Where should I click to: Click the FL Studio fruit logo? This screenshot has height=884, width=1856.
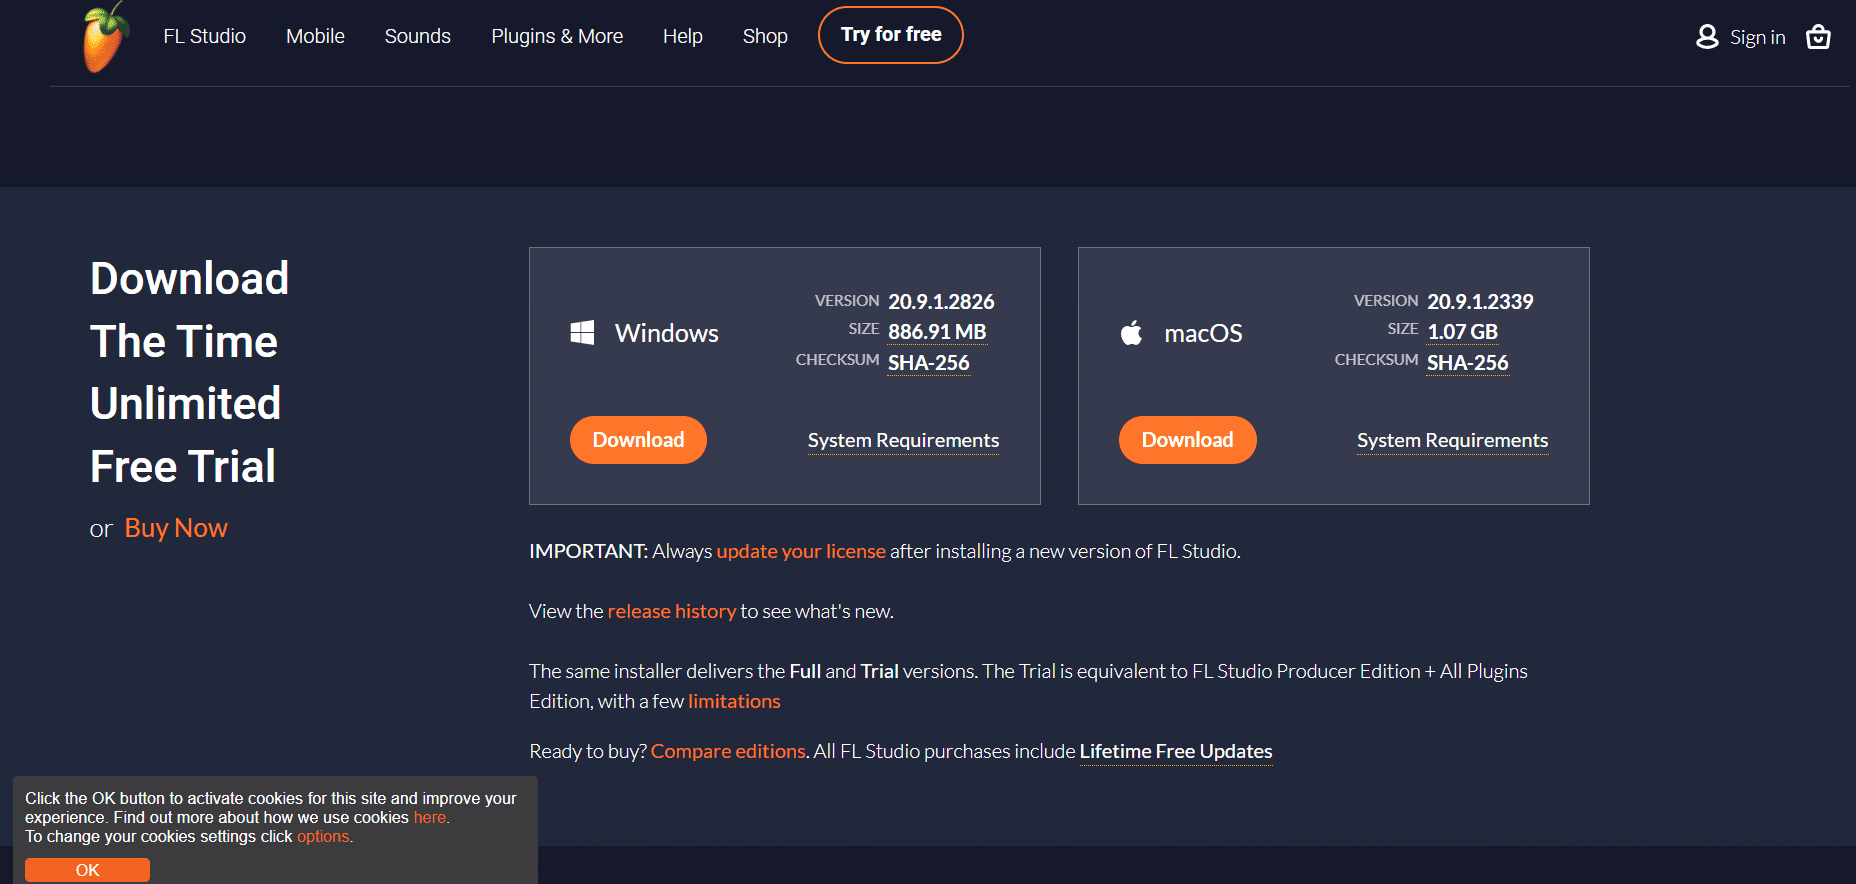(105, 37)
